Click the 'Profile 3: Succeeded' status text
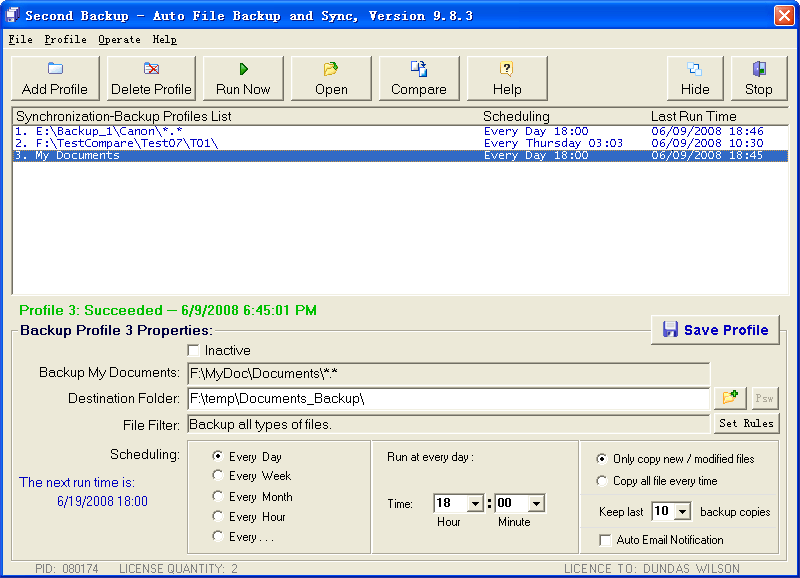This screenshot has height=578, width=800. point(168,310)
